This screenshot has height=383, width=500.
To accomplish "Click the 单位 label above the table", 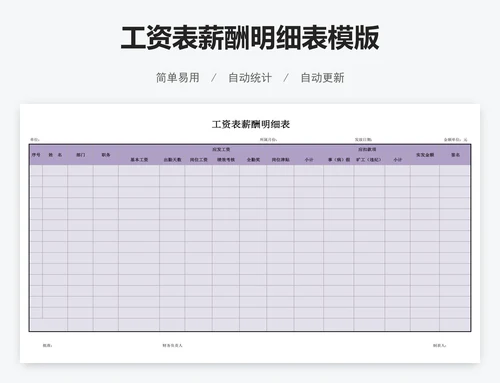I will click(35, 140).
